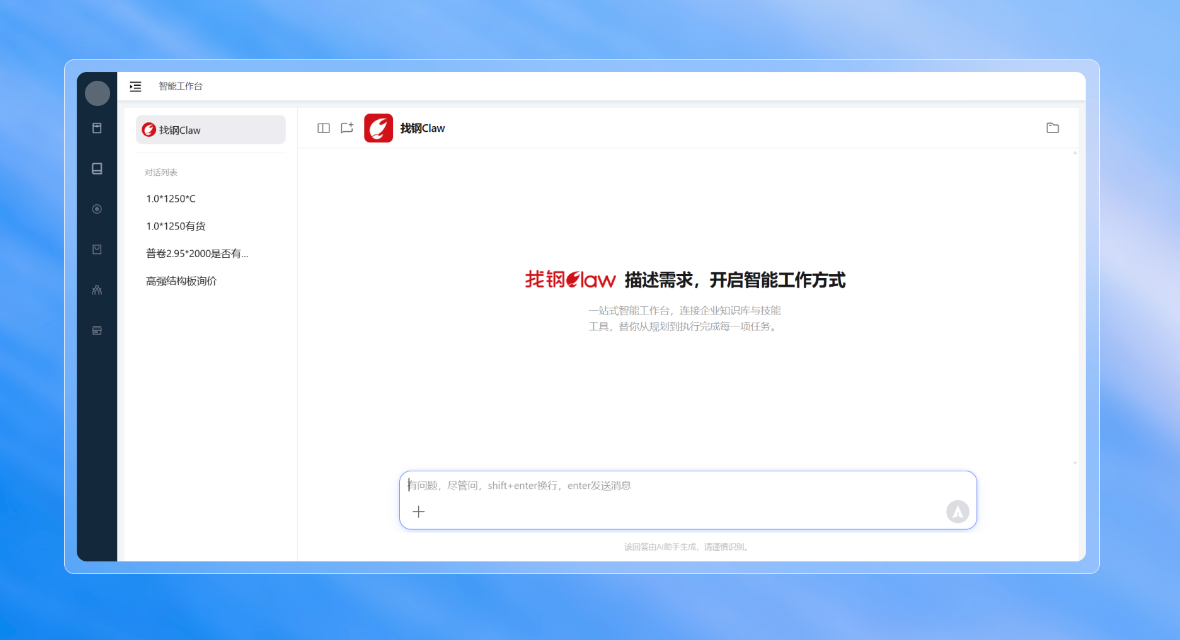Click the chat area vertical scrollbar
Image resolution: width=1180 pixels, height=640 pixels.
coord(1075,307)
